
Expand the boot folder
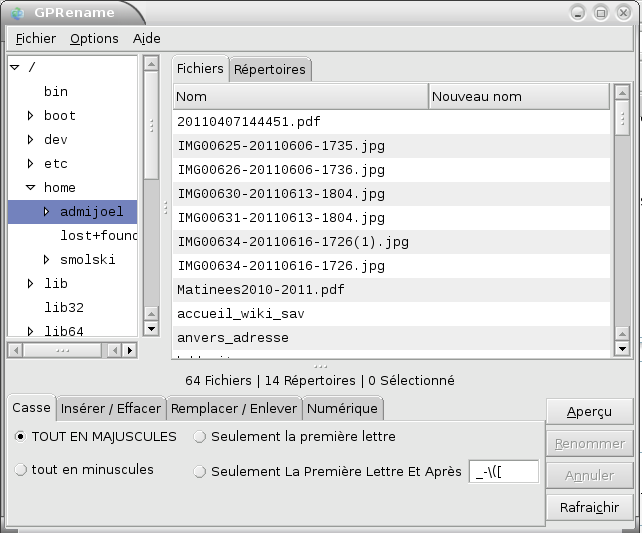coord(31,116)
